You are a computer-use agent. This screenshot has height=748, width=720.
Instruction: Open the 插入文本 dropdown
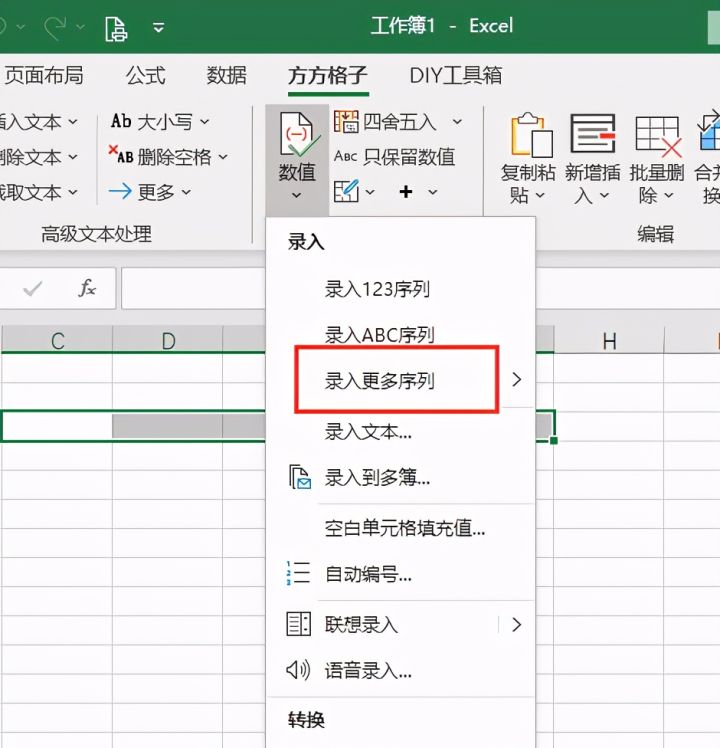pyautogui.click(x=39, y=122)
